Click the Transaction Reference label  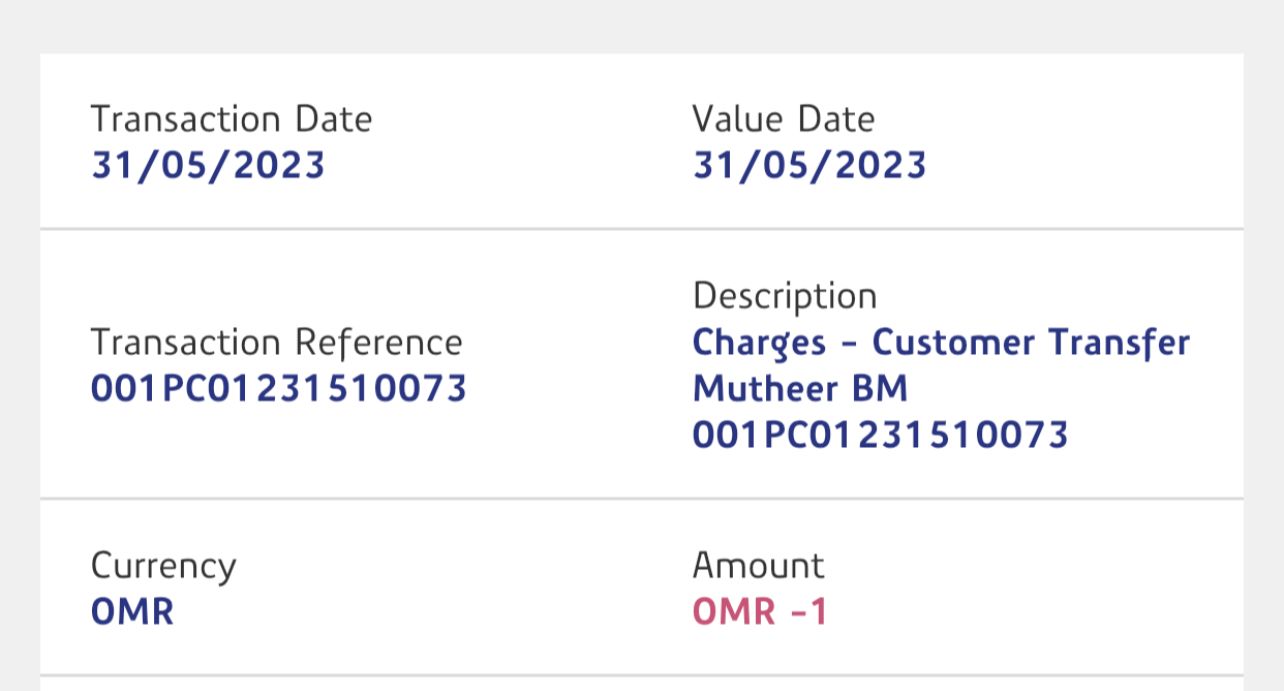(x=276, y=342)
